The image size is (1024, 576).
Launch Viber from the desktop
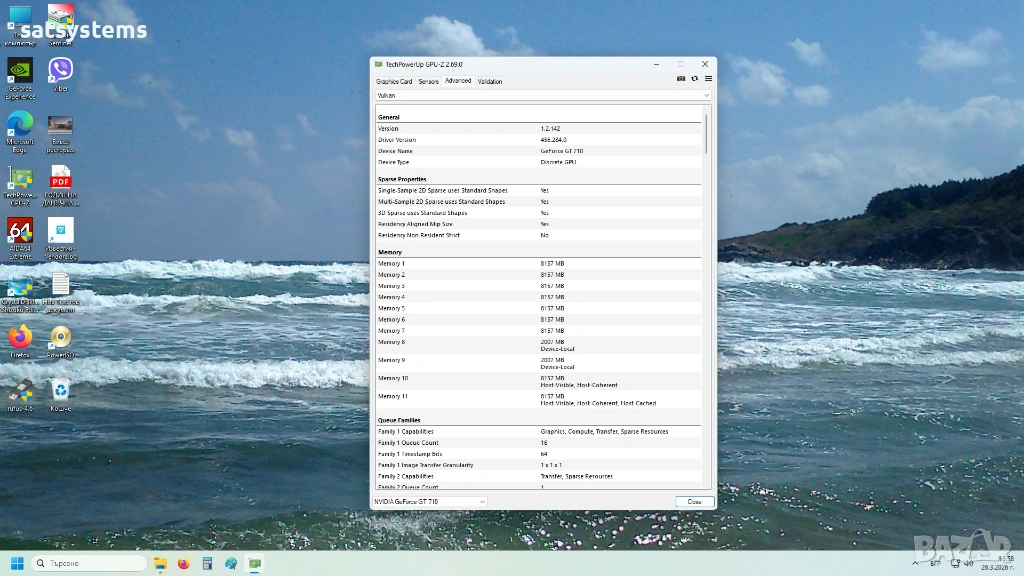pos(60,71)
